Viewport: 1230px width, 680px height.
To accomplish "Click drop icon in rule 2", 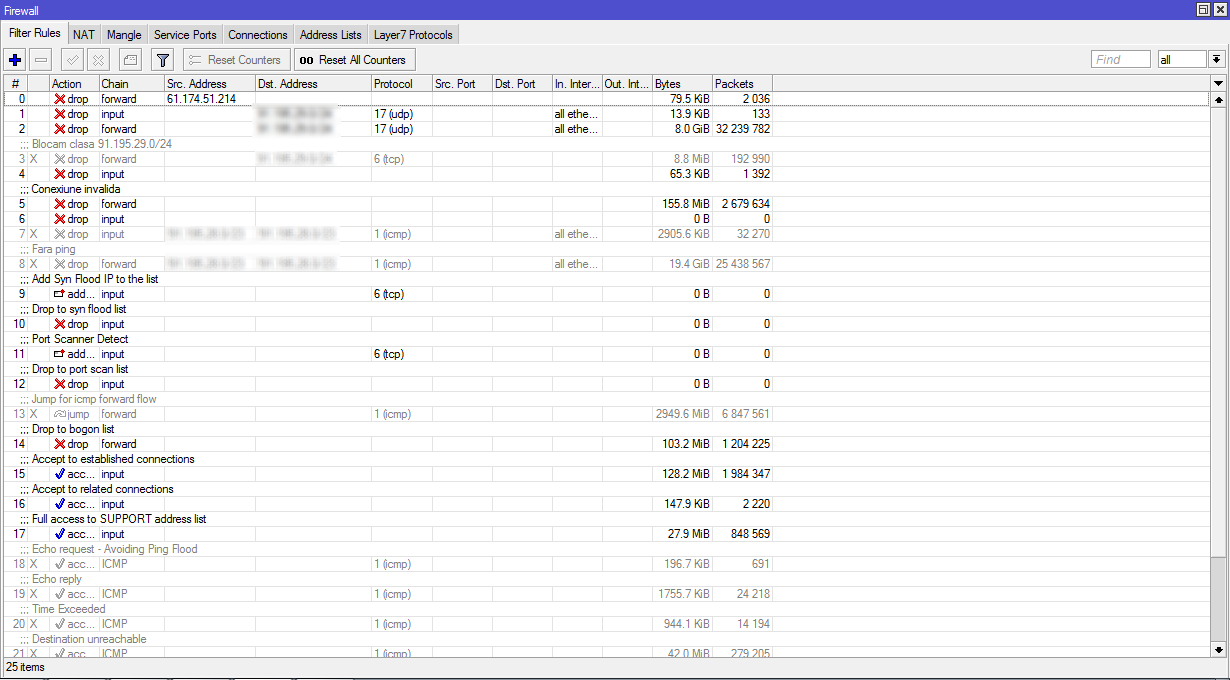I will point(59,129).
